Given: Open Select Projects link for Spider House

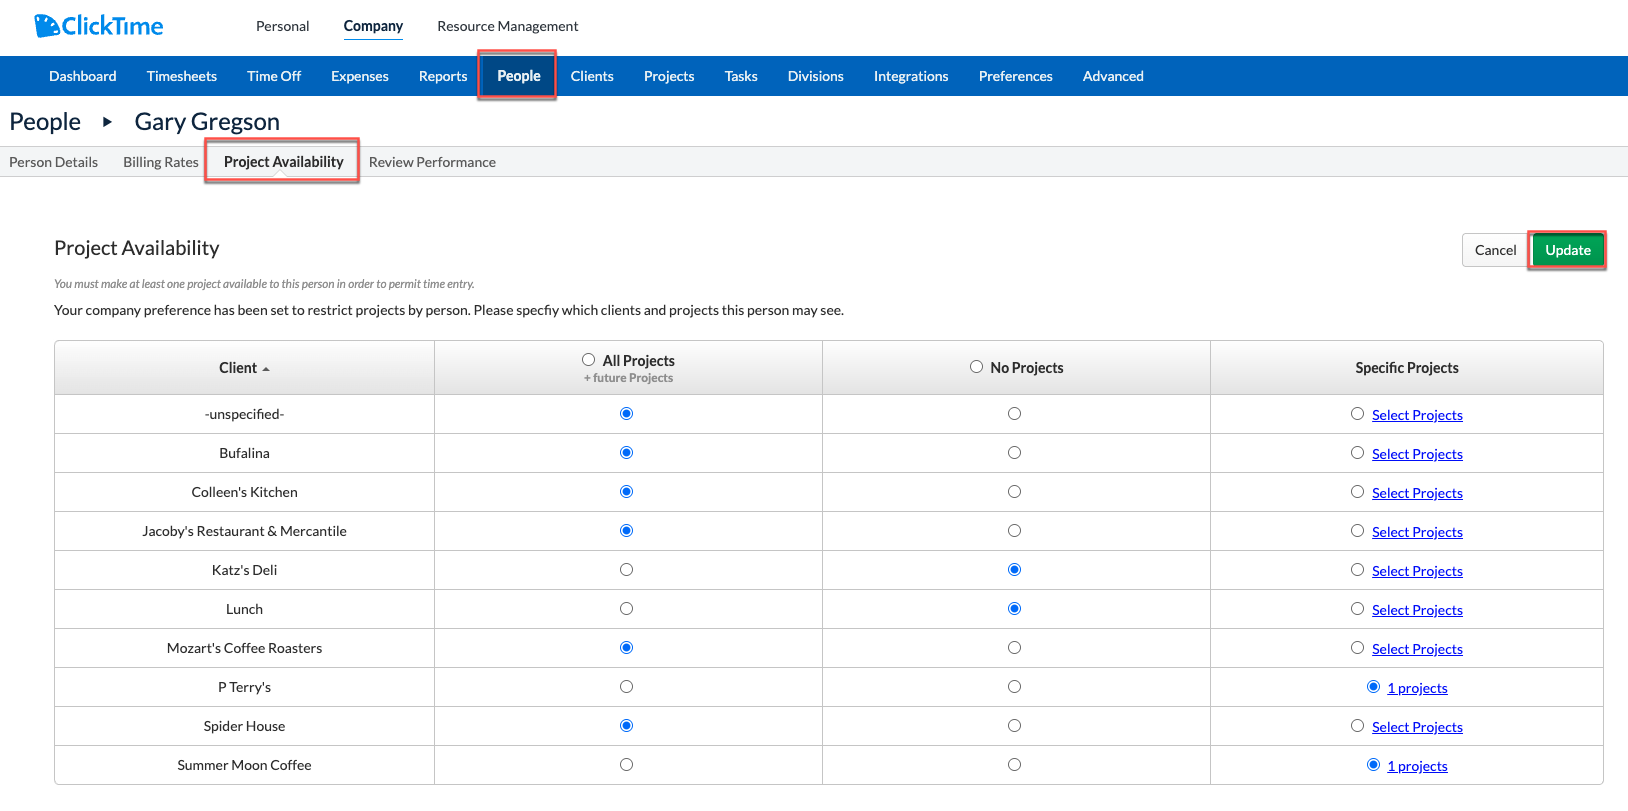Looking at the screenshot, I should click(x=1417, y=727).
